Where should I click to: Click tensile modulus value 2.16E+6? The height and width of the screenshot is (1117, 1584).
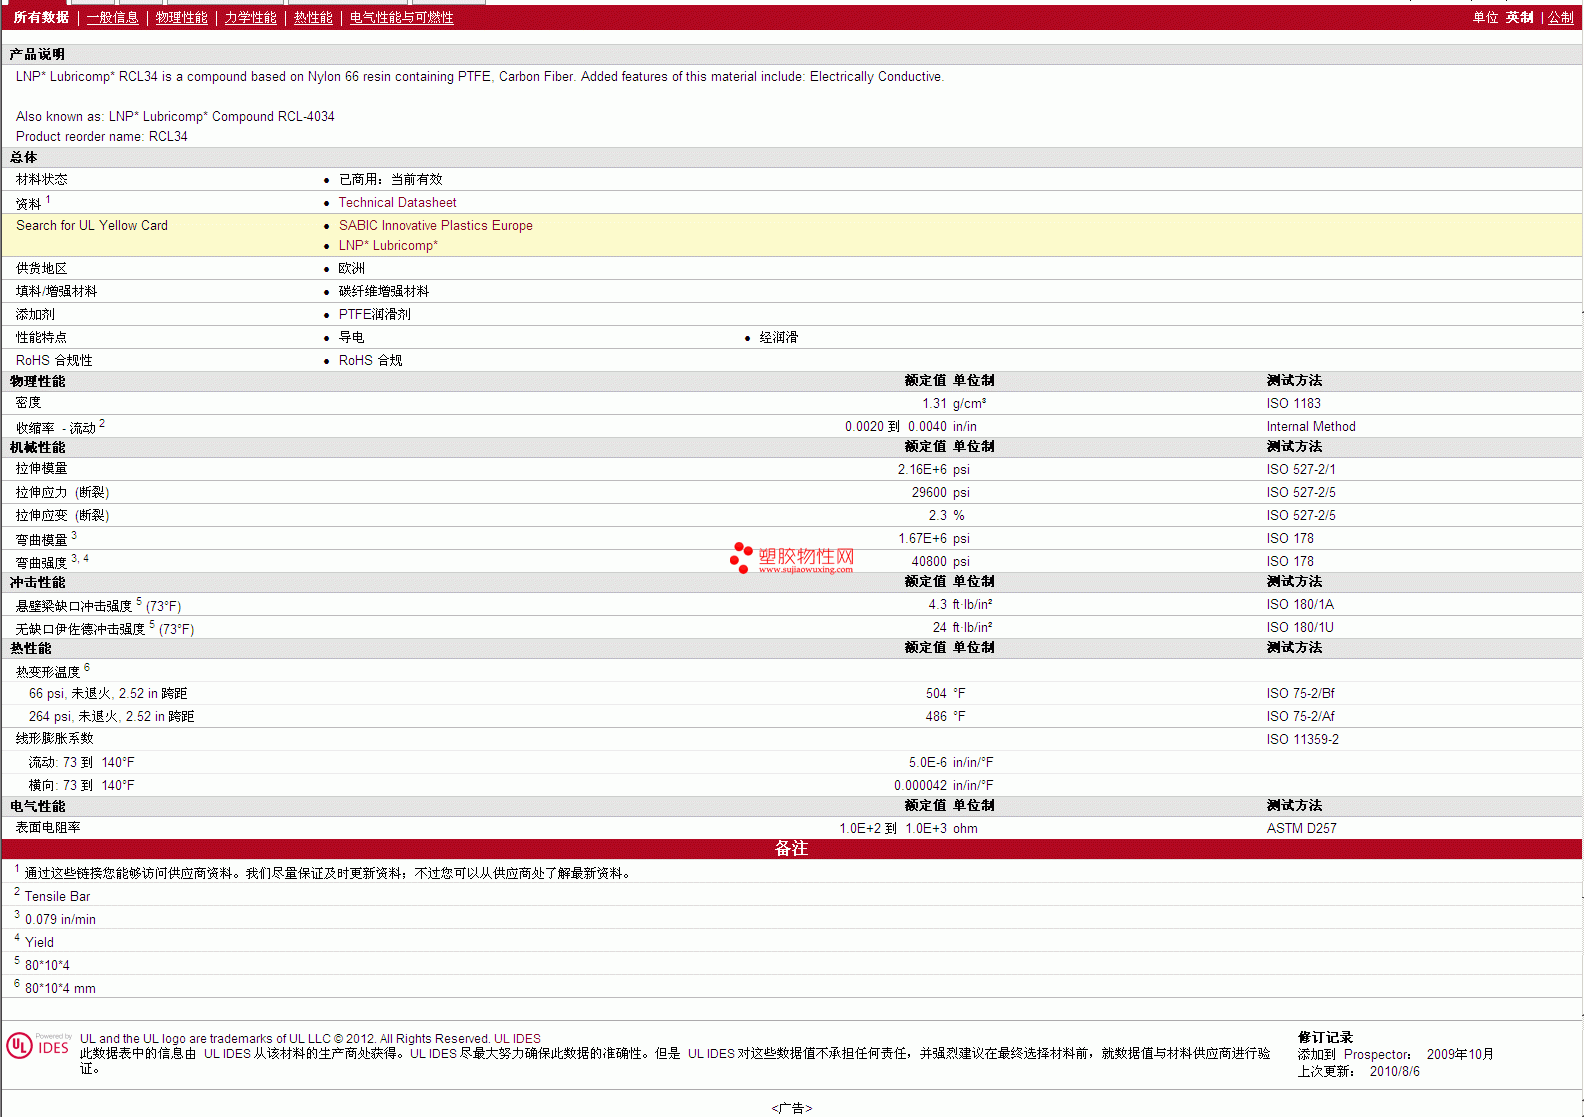coord(922,470)
